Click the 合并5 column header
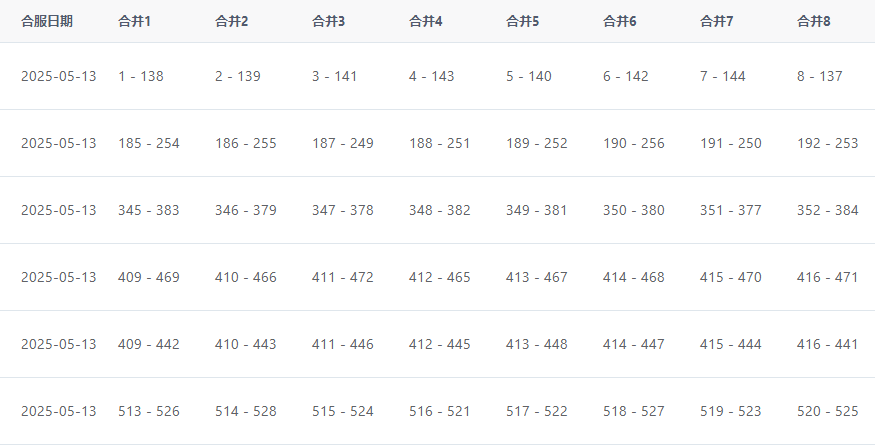 tap(522, 21)
